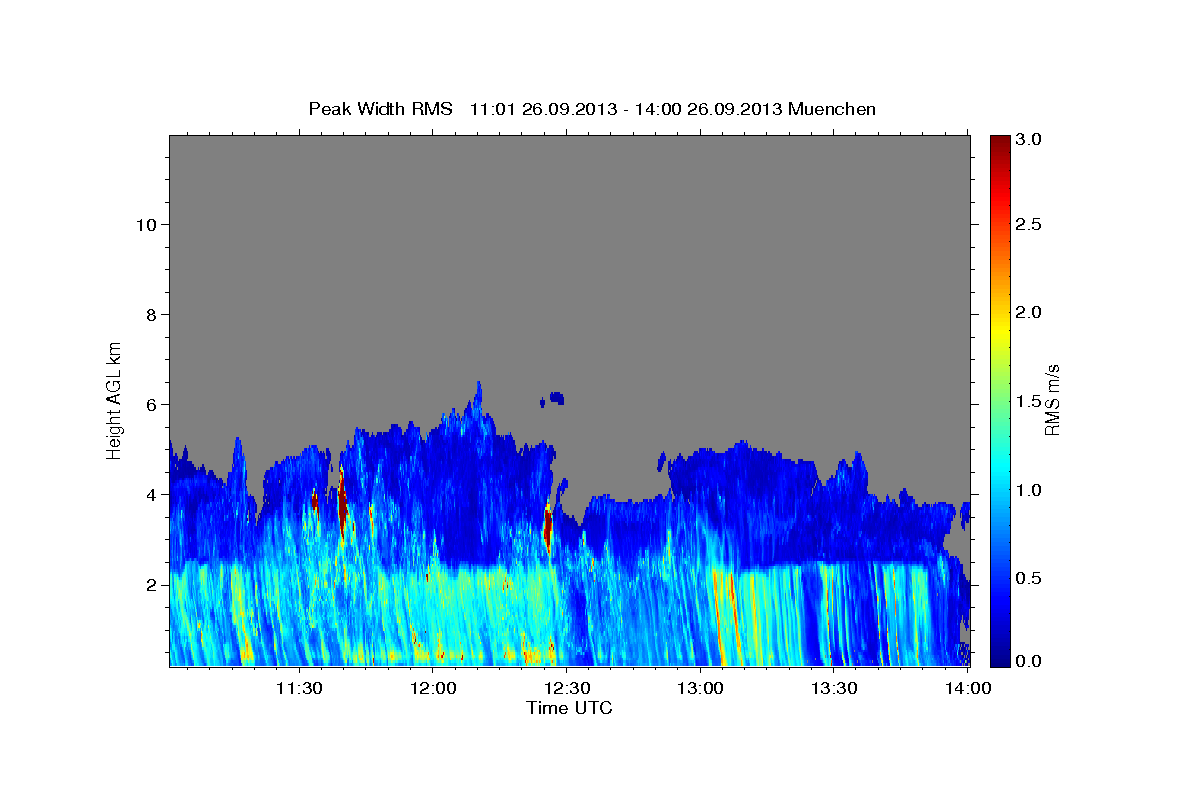Click the 12:00 time tick label
This screenshot has height=800, width=1200.
click(433, 688)
